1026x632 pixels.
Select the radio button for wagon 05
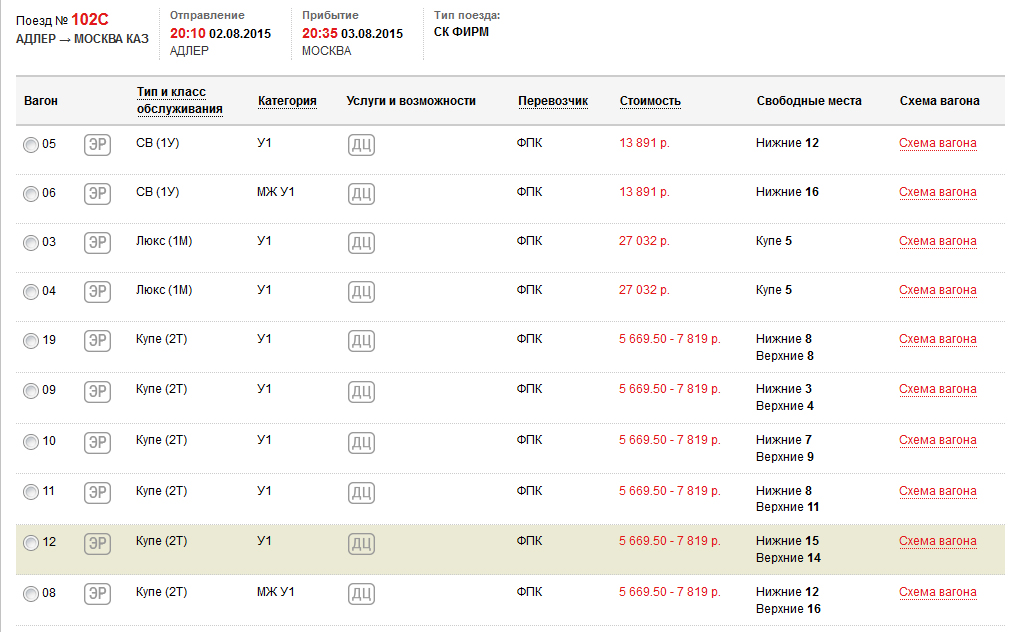pos(31,145)
